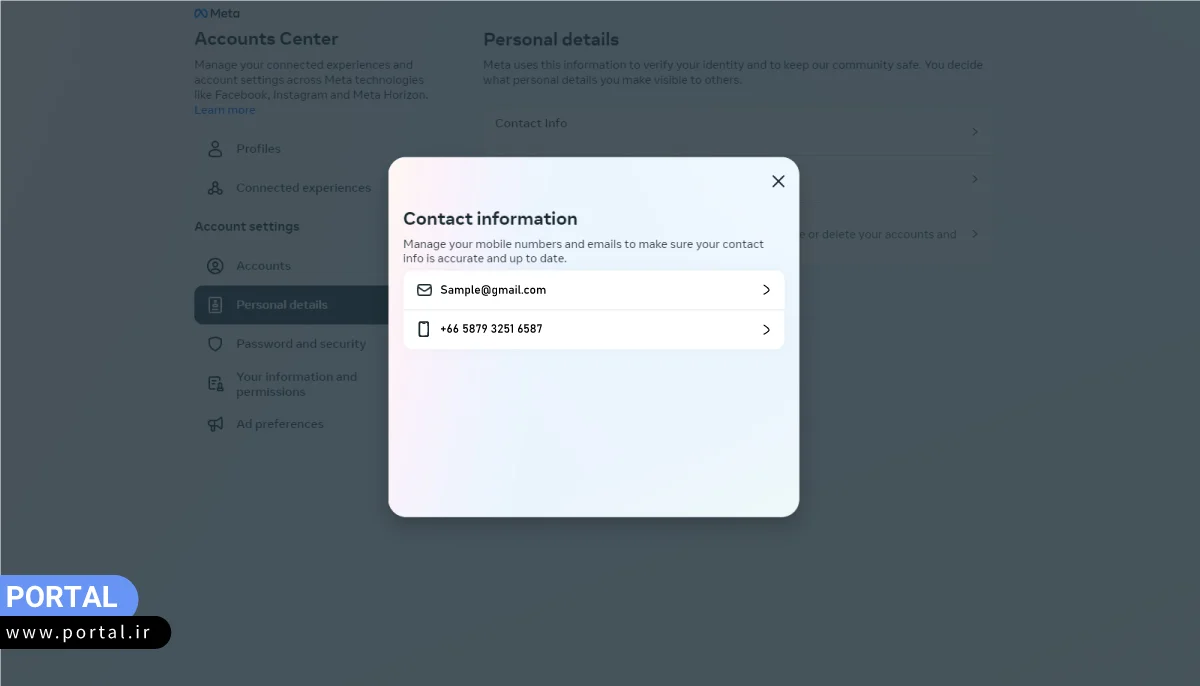Click the information and permissions icon

215,384
